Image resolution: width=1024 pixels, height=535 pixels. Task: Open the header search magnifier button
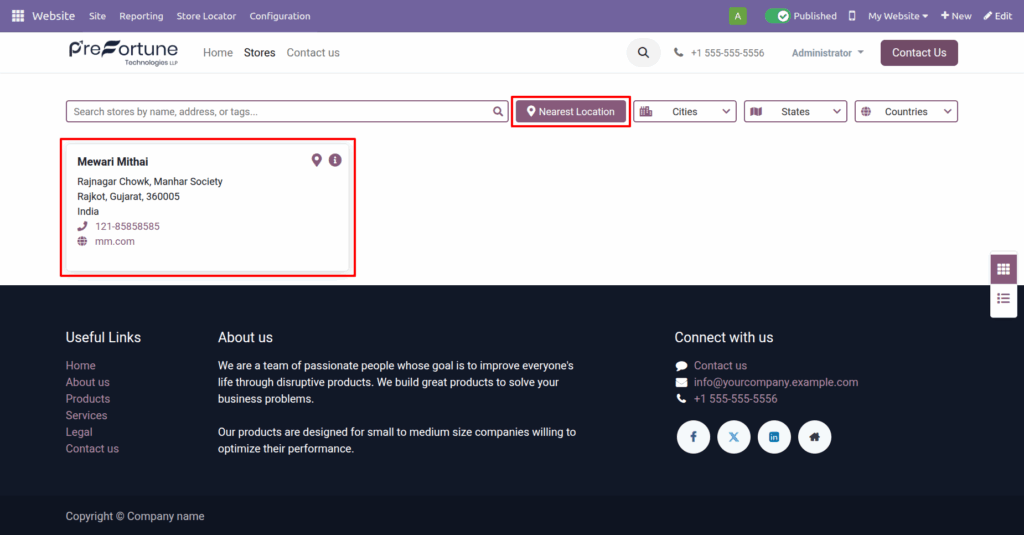pyautogui.click(x=643, y=53)
